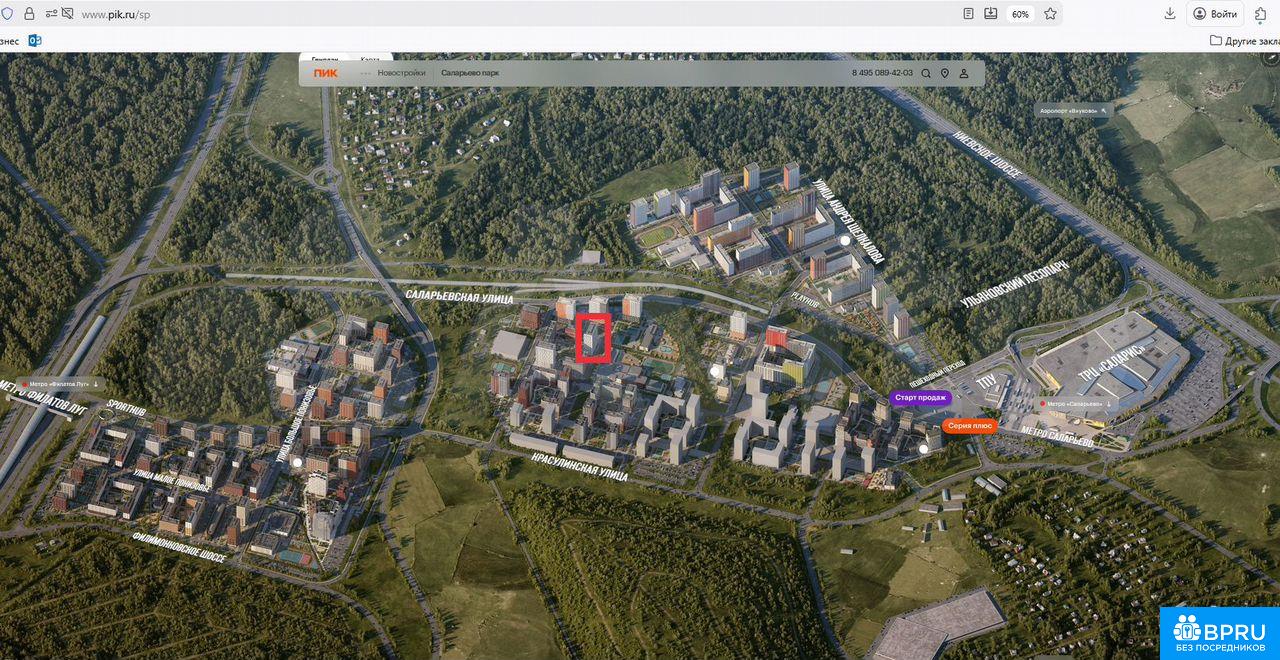
Task: Click the orange Серия плюс badge
Action: [x=969, y=425]
